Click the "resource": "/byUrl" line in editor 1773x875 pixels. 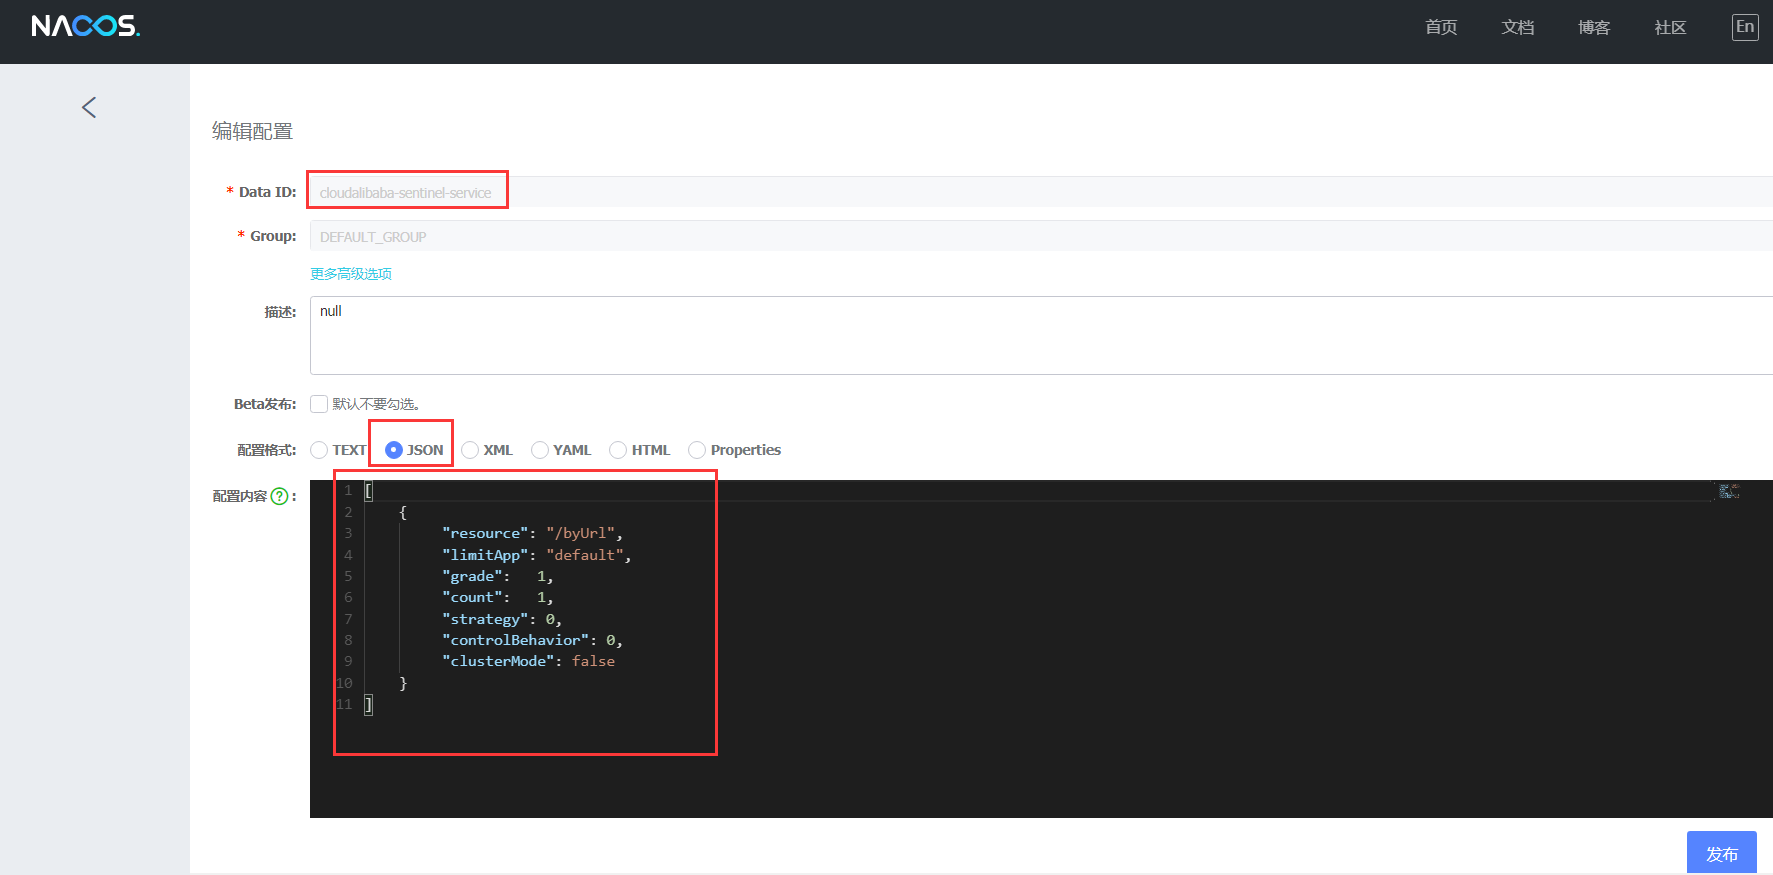tap(532, 533)
